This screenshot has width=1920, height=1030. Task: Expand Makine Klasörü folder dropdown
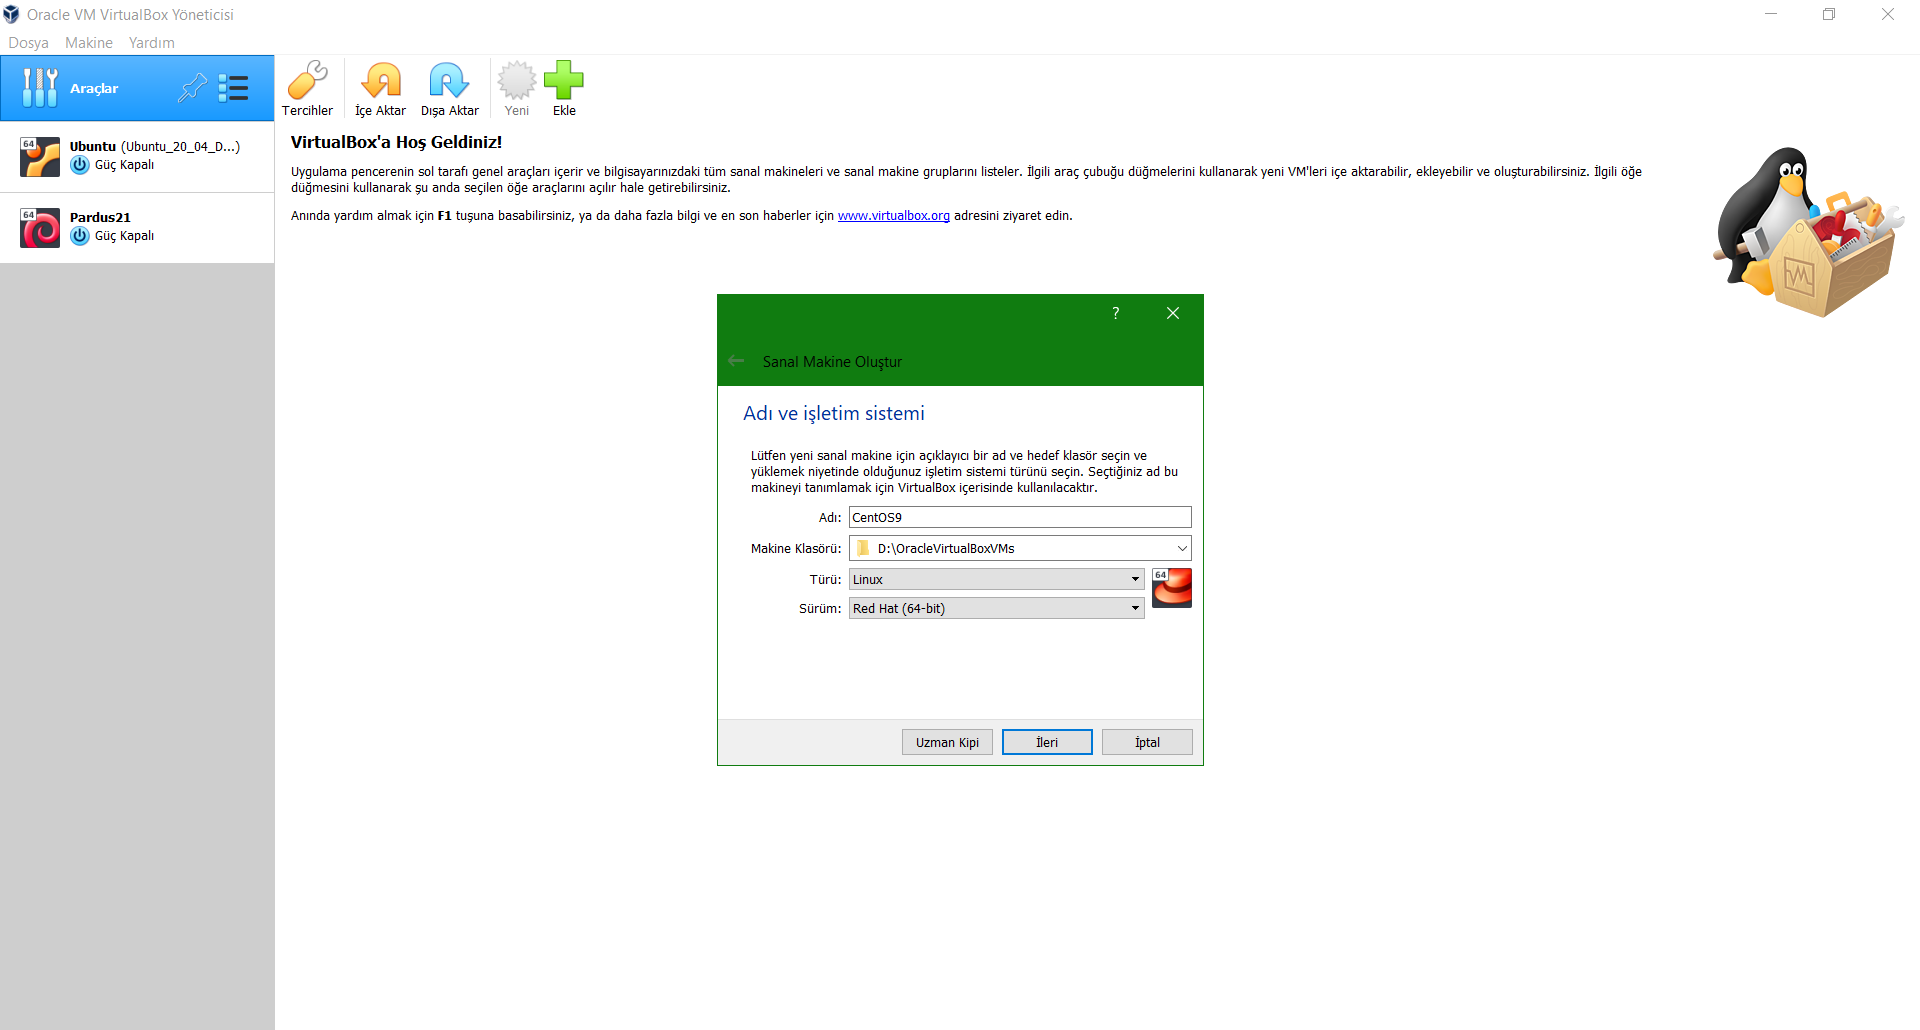click(1182, 548)
